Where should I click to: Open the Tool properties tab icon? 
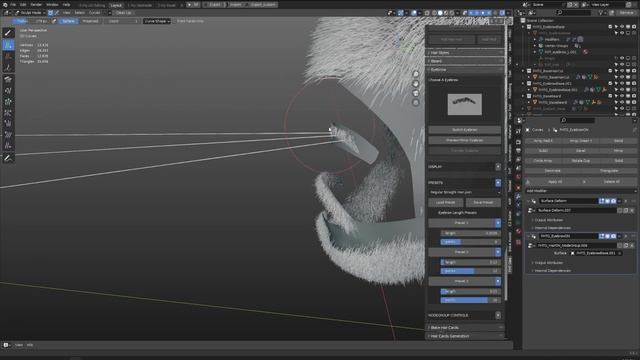click(518, 131)
